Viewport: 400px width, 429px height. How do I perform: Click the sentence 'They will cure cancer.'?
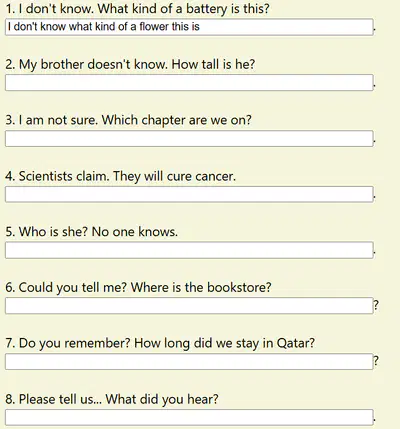(x=174, y=176)
